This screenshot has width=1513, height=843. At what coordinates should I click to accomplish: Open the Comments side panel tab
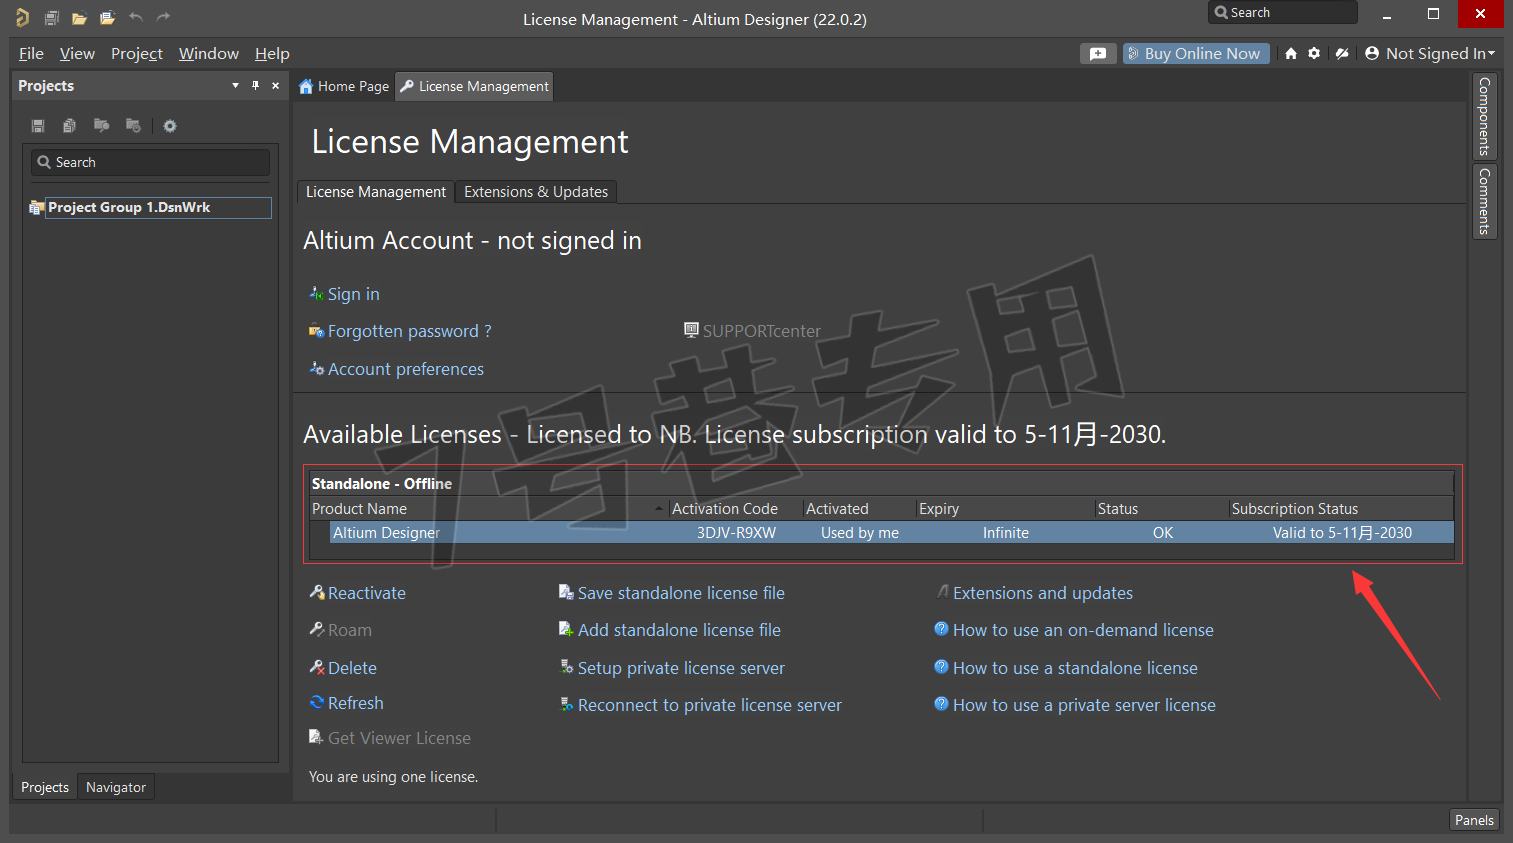[1485, 201]
